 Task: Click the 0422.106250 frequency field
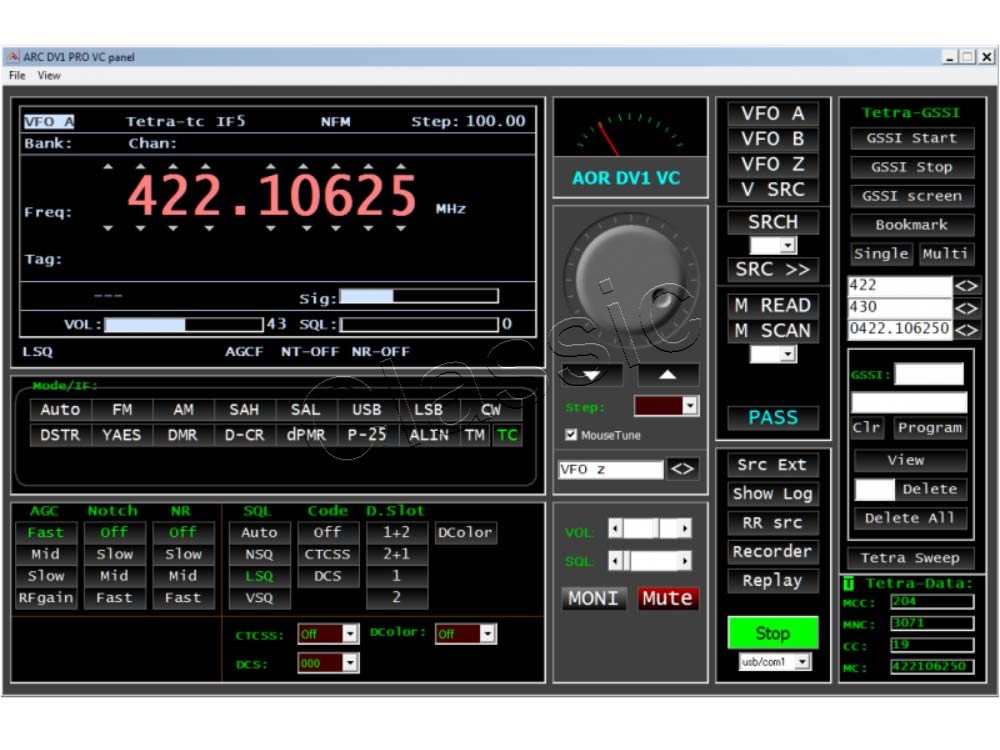tap(900, 330)
